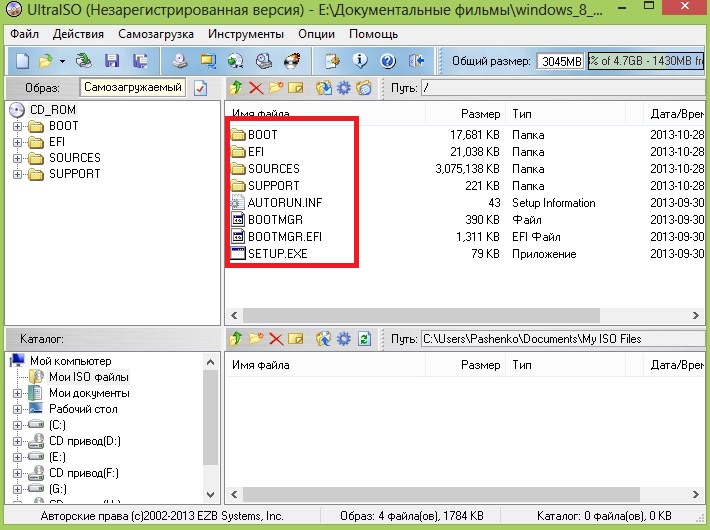The height and width of the screenshot is (530, 710).
Task: Click the Save floppy disk icon
Action: [x=112, y=61]
